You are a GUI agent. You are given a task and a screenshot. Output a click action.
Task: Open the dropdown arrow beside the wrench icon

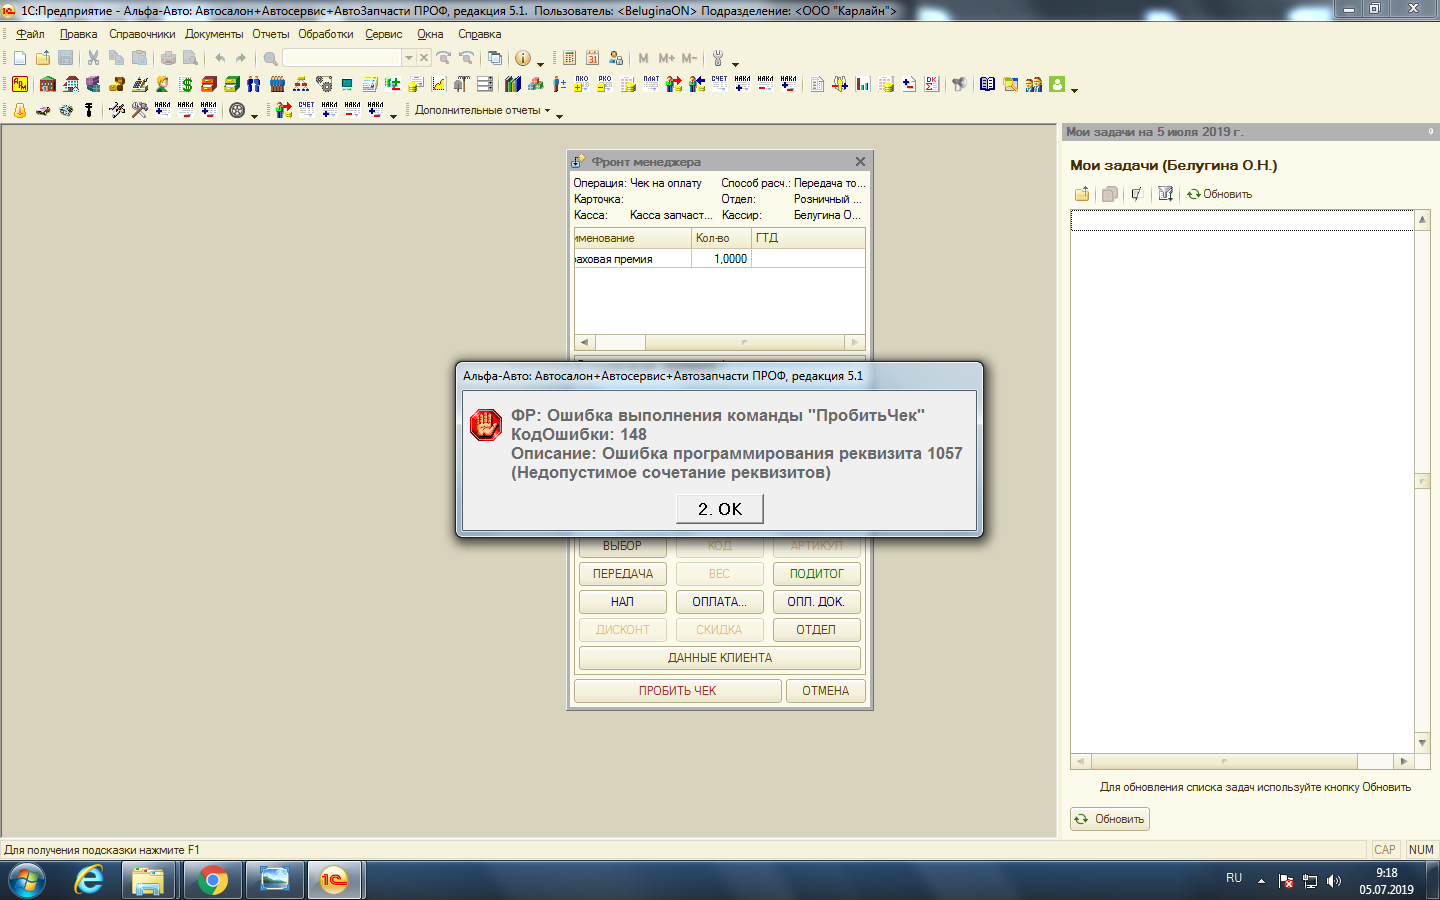735,63
